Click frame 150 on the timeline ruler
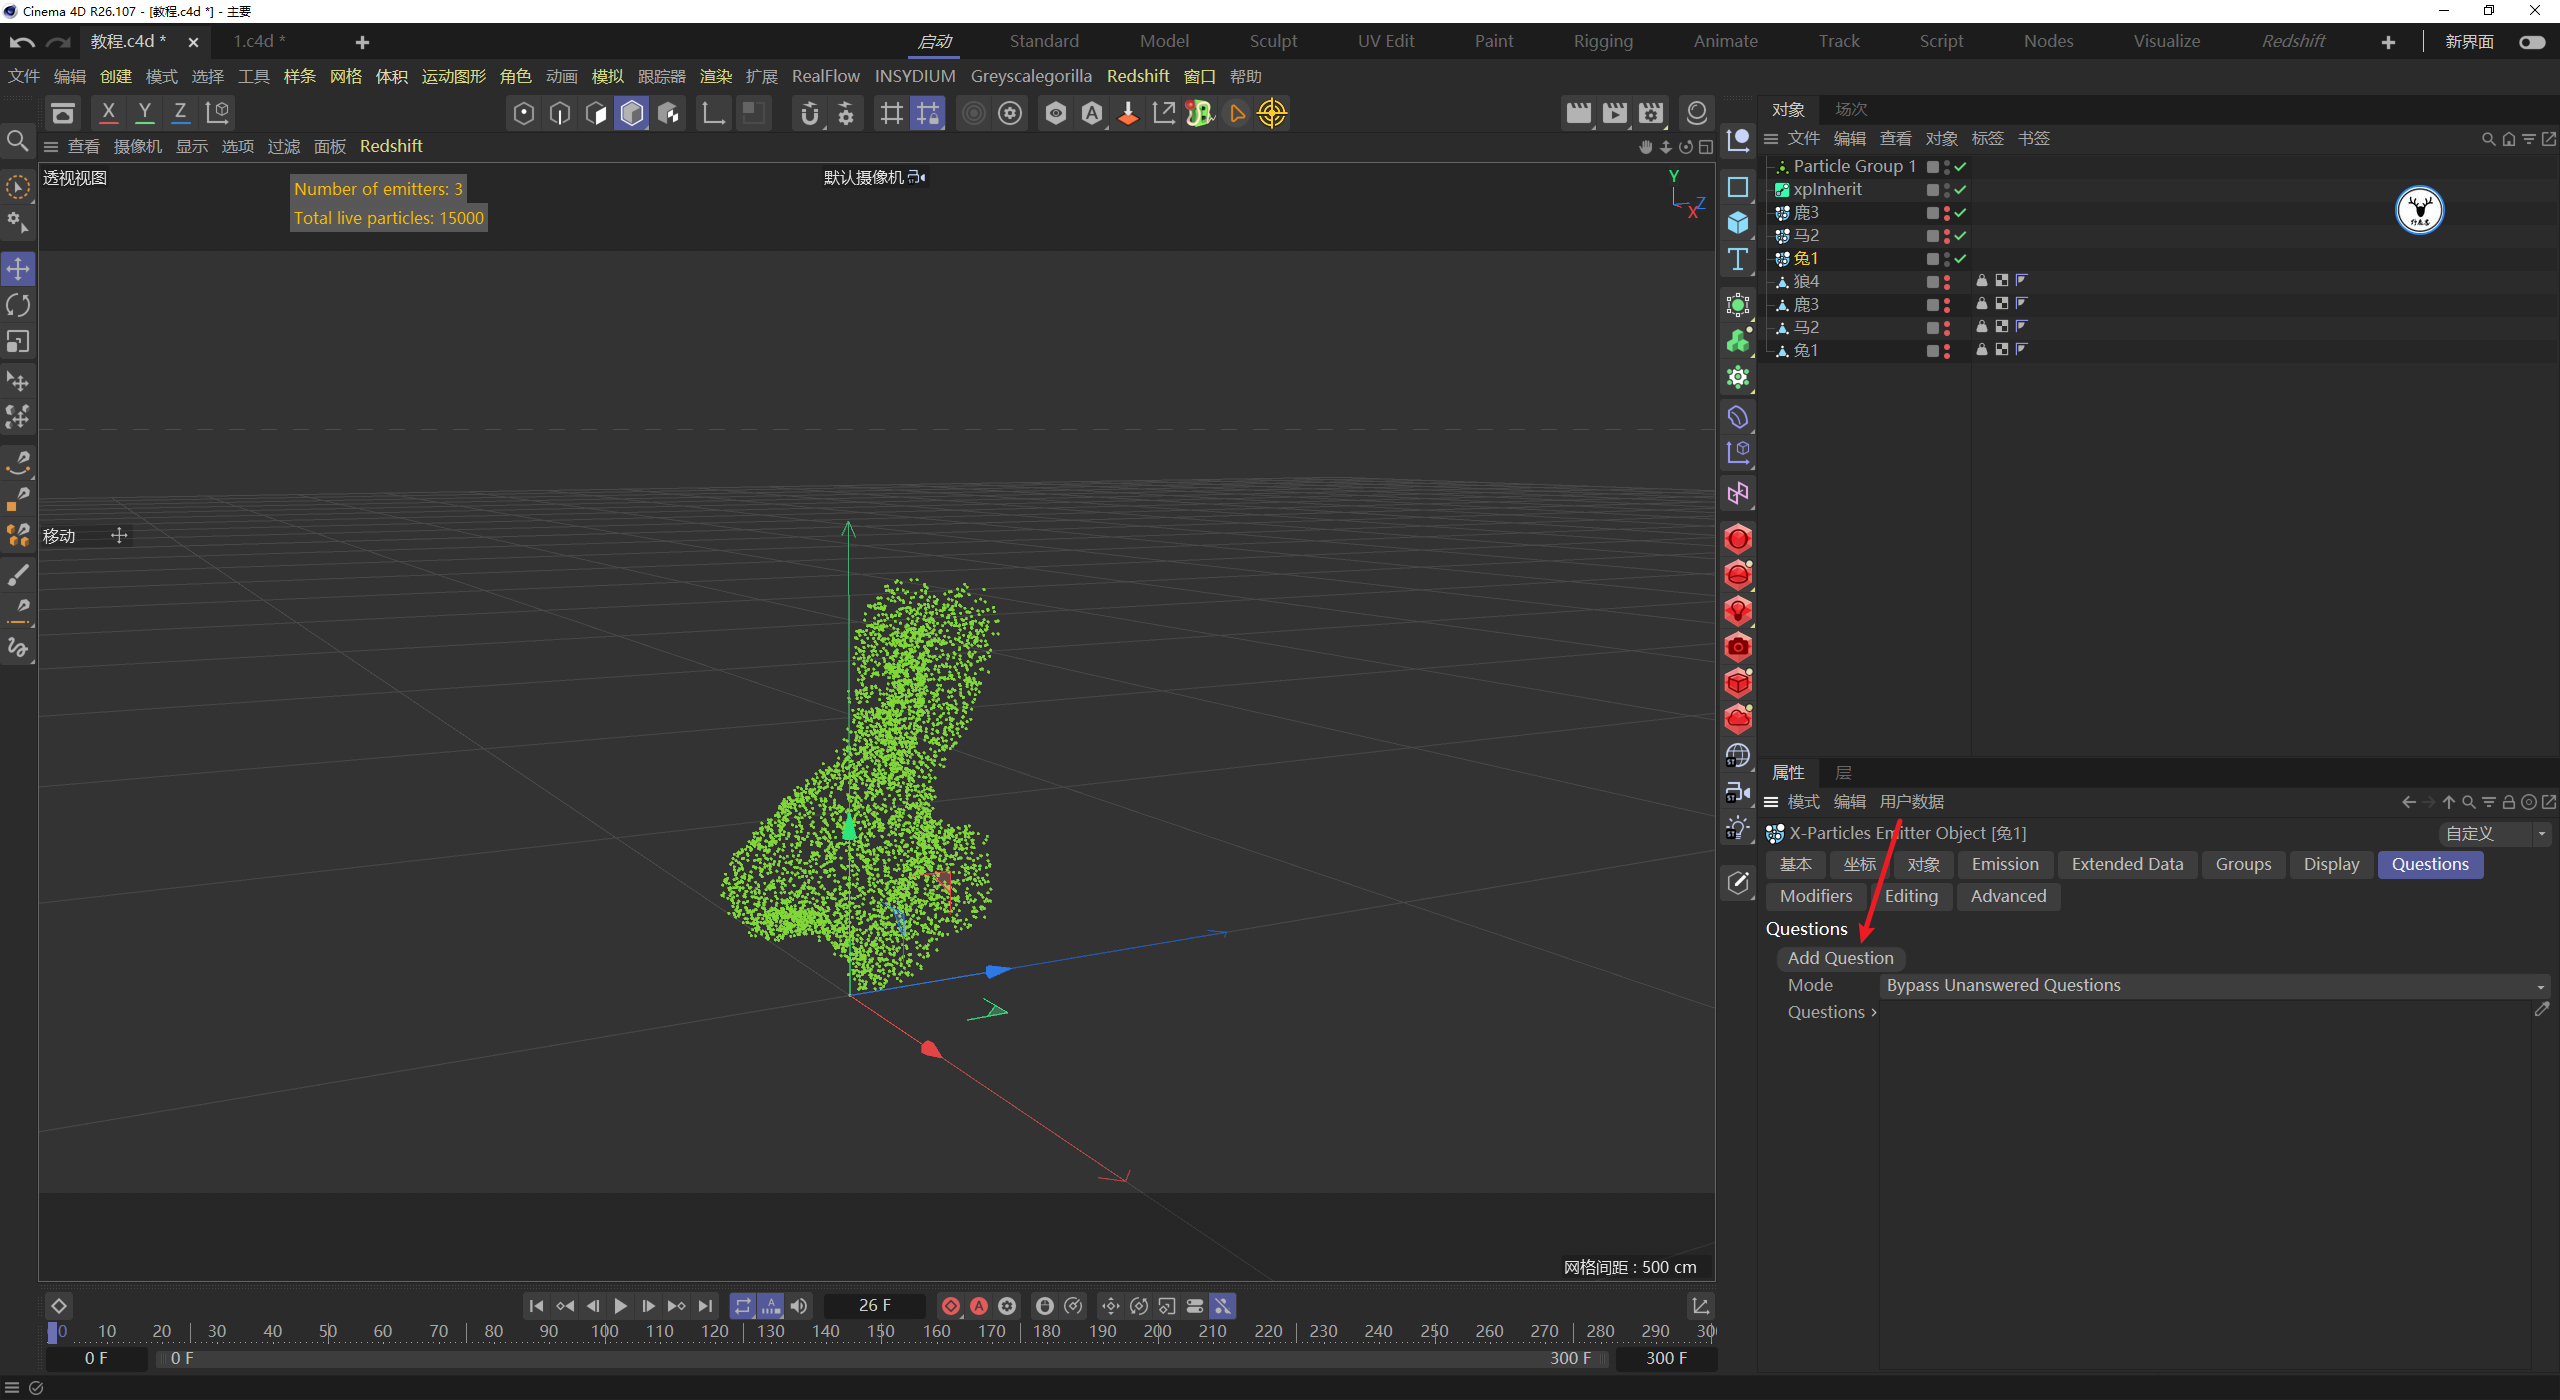The image size is (2560, 1400). coord(881,1332)
